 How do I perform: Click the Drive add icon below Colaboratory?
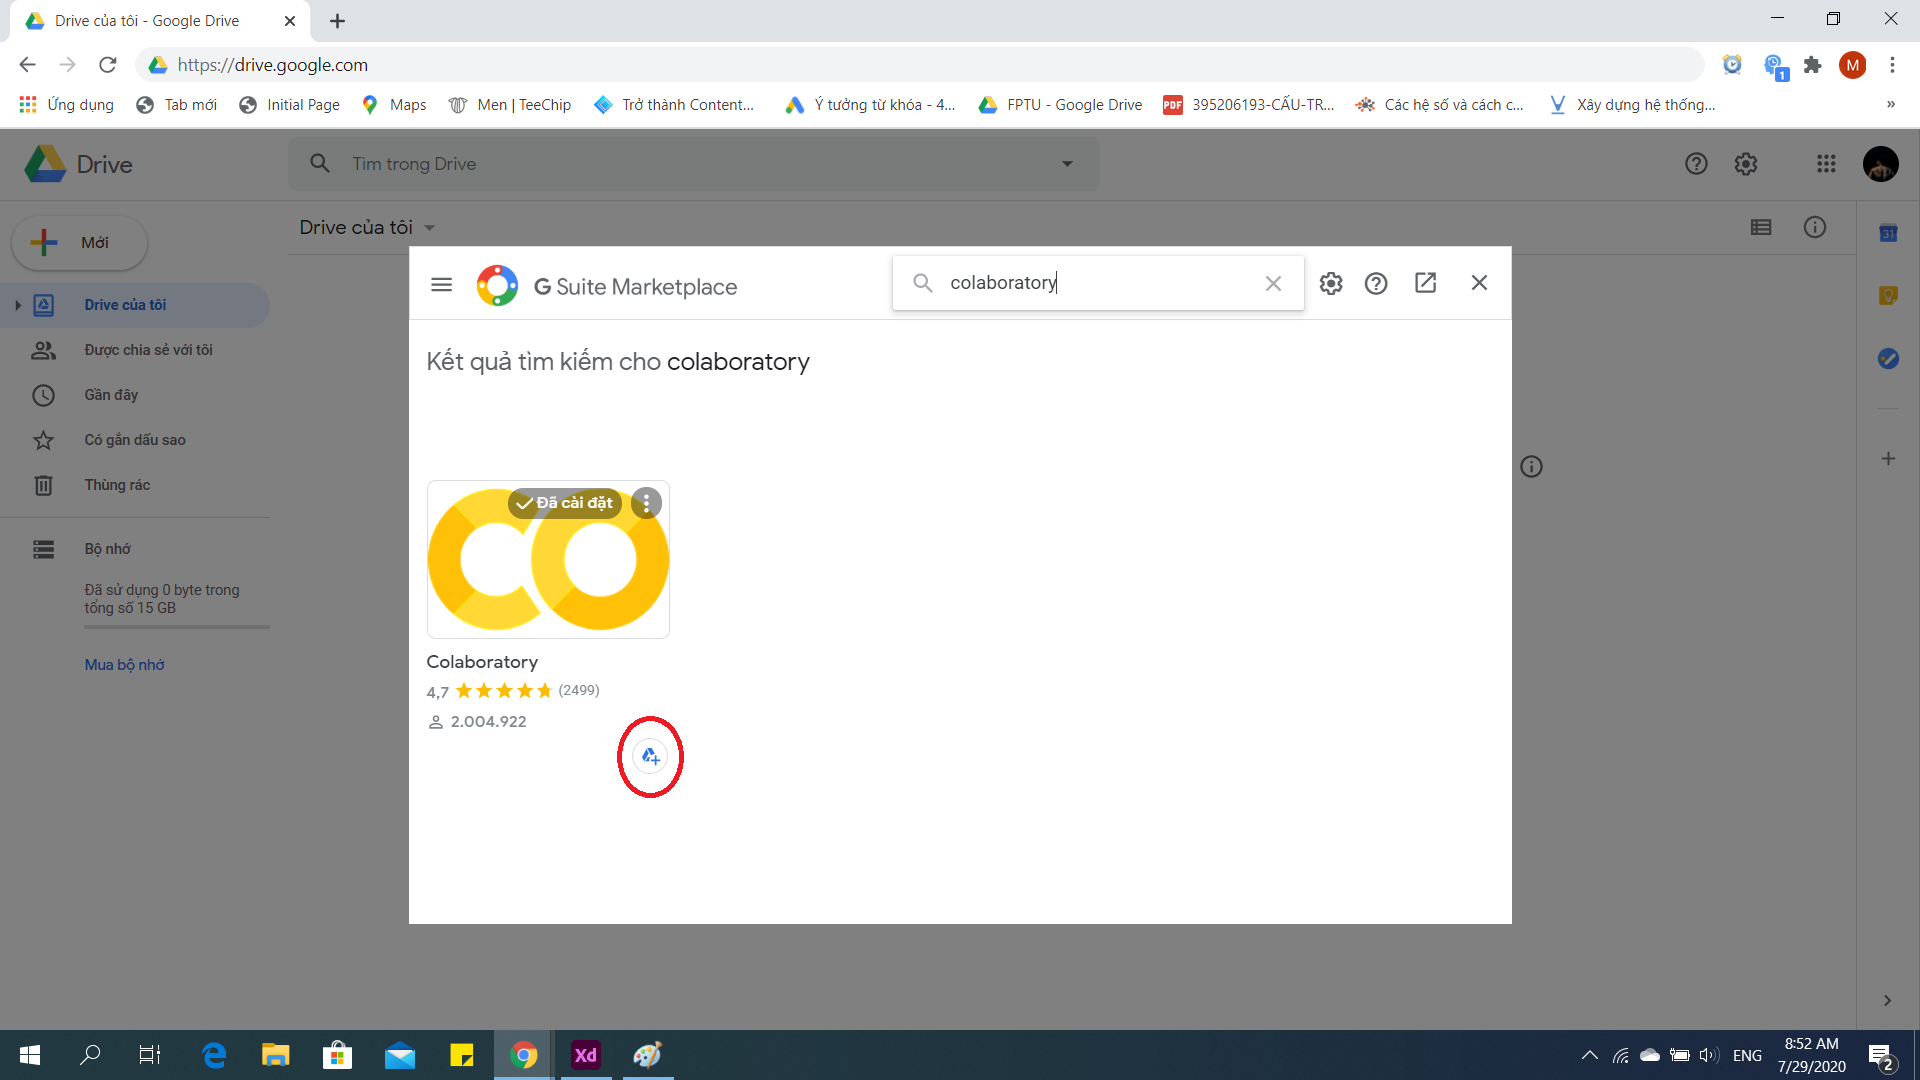[x=650, y=757]
